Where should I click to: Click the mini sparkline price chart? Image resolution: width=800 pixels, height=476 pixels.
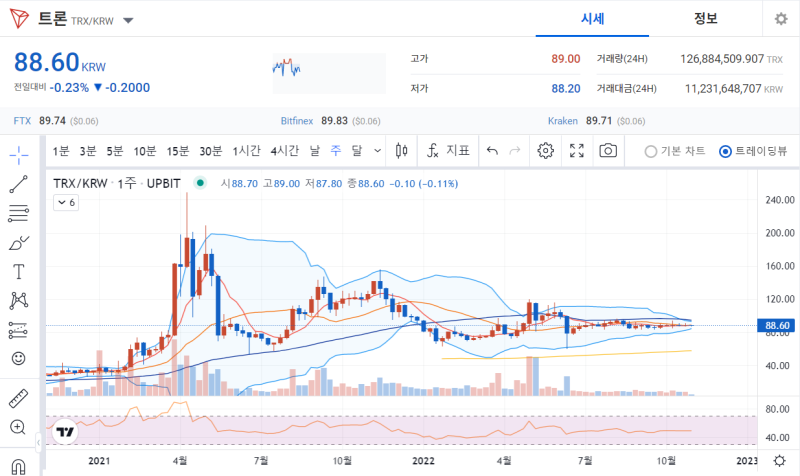[329, 73]
